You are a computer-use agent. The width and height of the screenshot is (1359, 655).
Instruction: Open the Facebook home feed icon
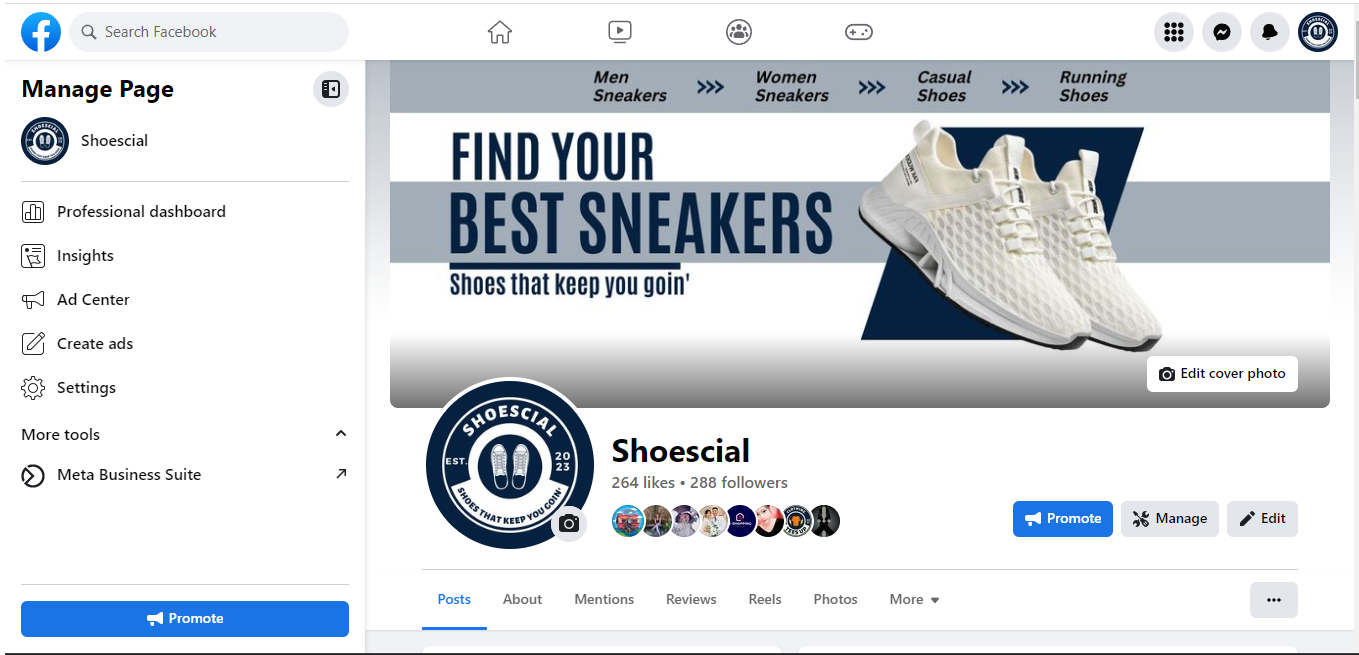(500, 32)
